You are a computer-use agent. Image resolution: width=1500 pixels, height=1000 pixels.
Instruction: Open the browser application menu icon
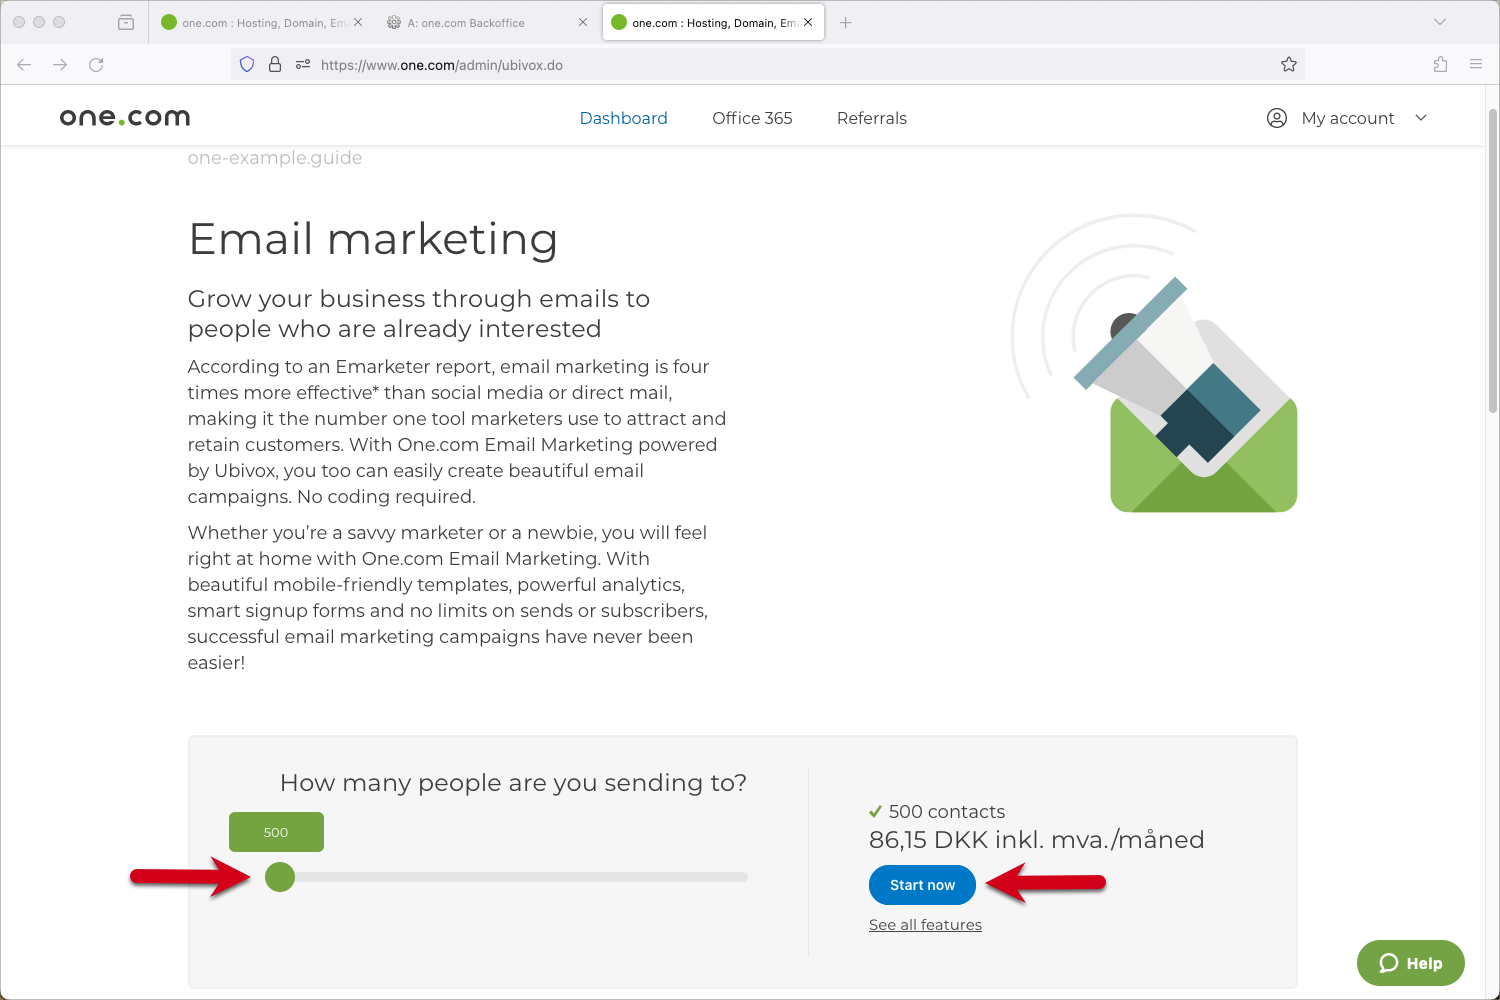coord(1476,64)
